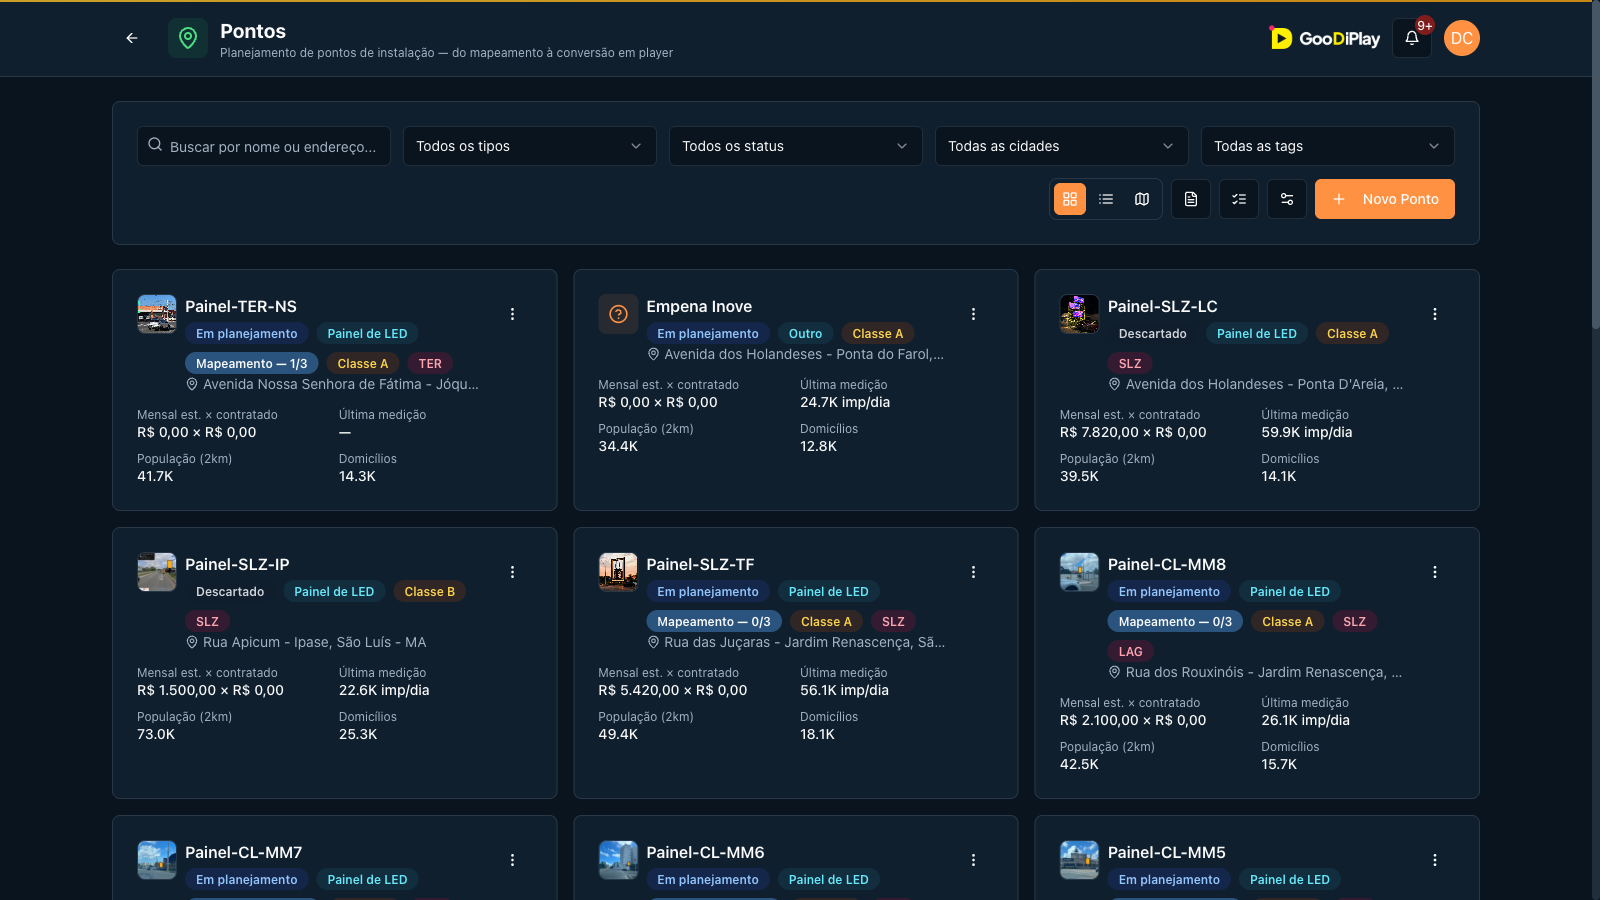Open options menu for Painel-CL-MM5
Viewport: 1600px width, 900px height.
1435,860
